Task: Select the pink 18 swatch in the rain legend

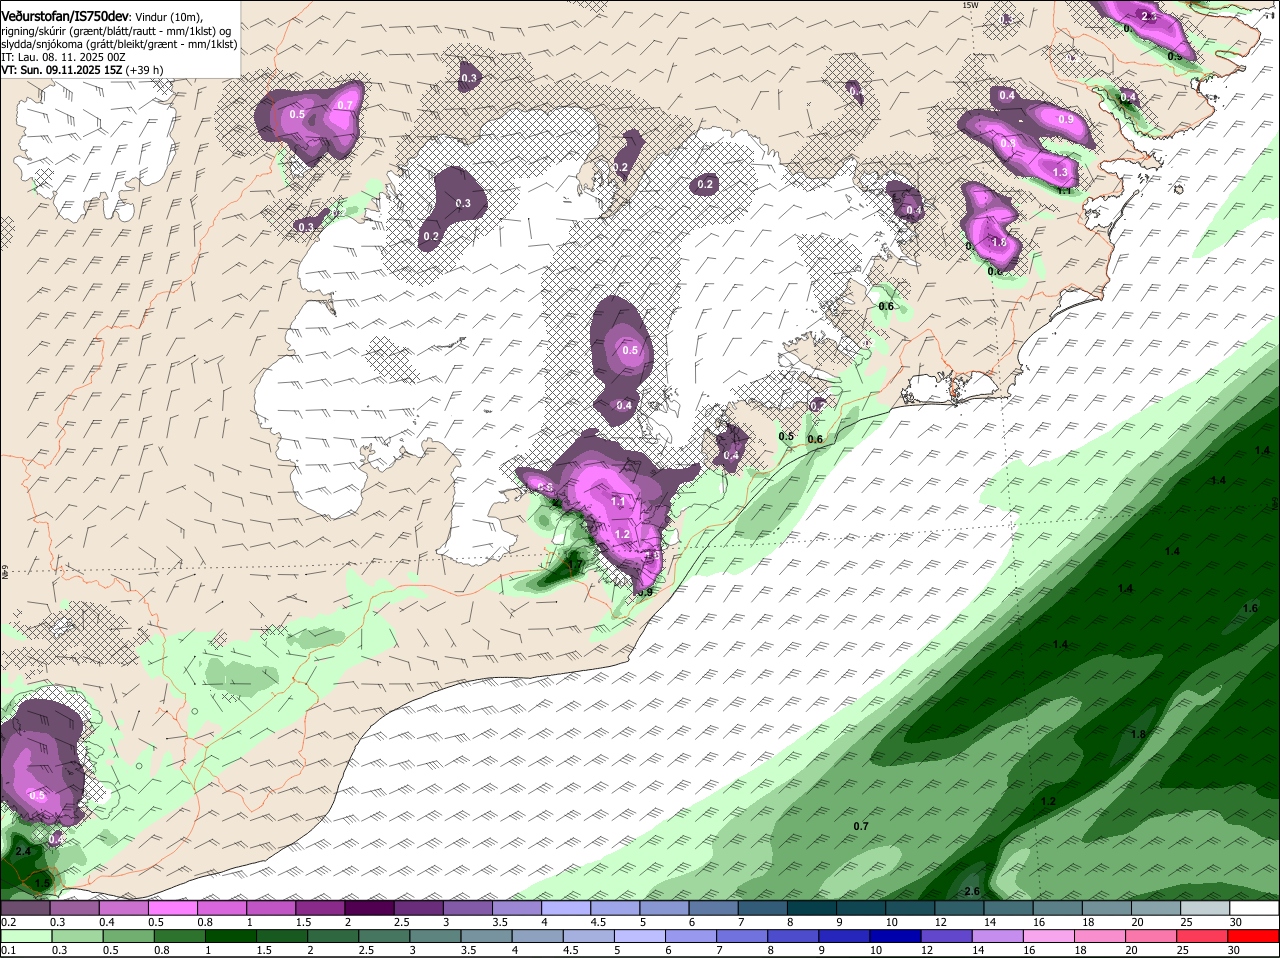Action: (x=1100, y=936)
